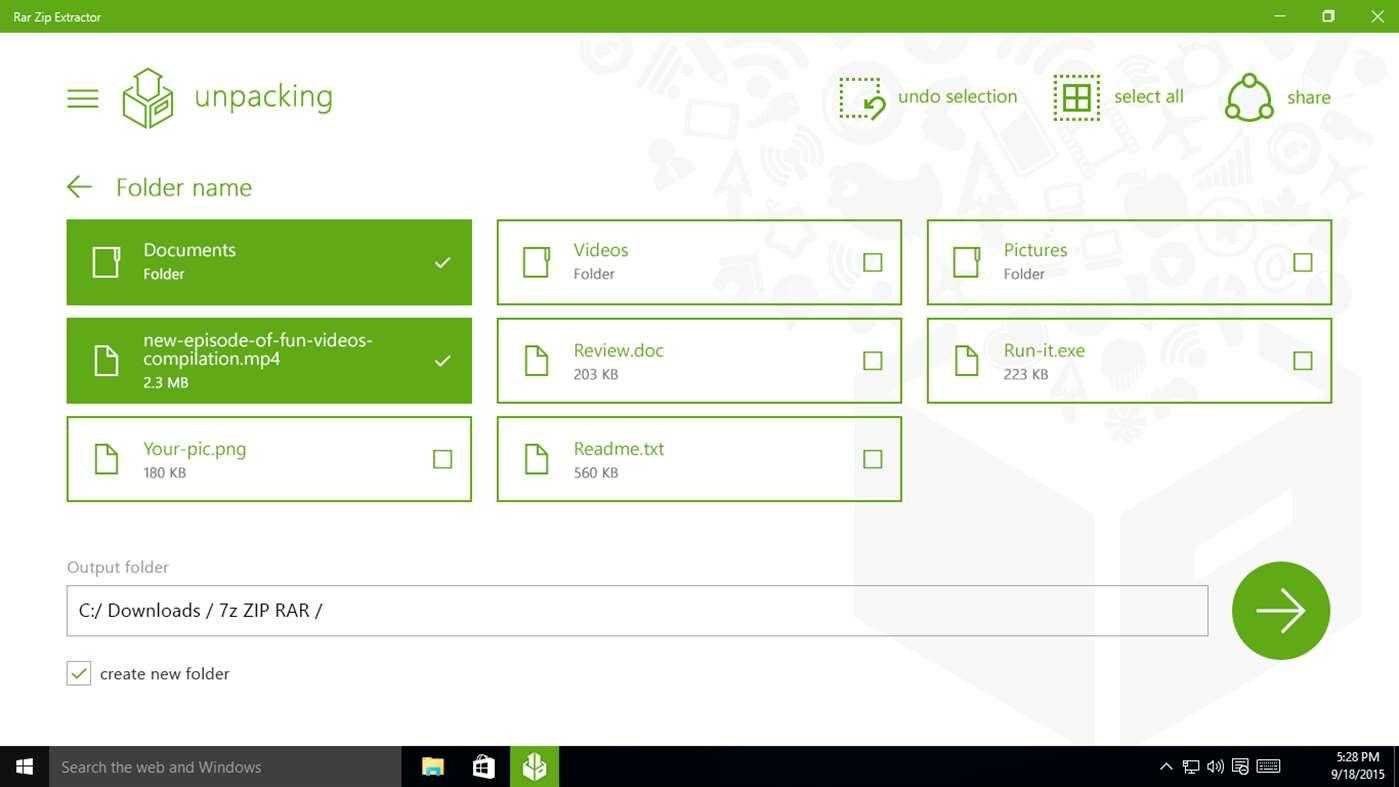The height and width of the screenshot is (787, 1399).
Task: Show hidden system tray icons
Action: pos(1165,767)
